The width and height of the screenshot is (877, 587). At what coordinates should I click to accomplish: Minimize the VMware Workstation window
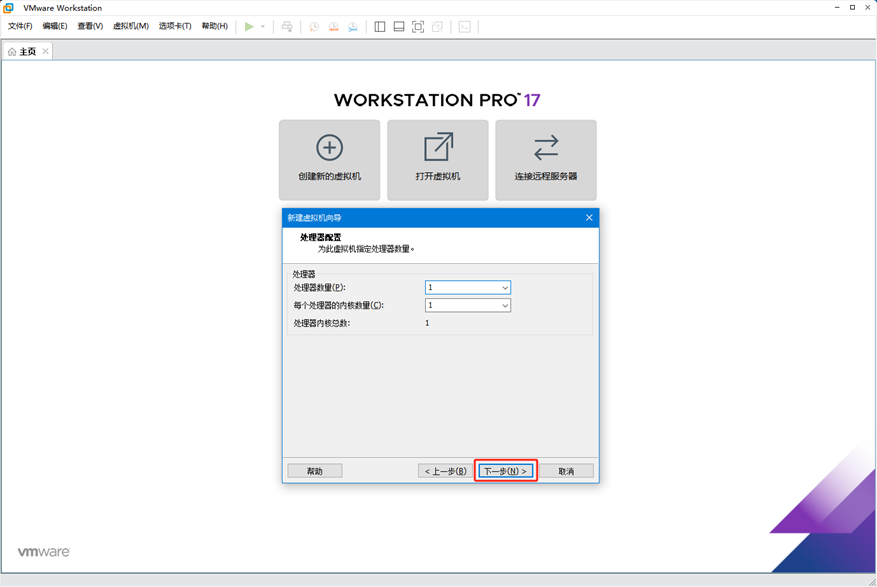coord(837,7)
